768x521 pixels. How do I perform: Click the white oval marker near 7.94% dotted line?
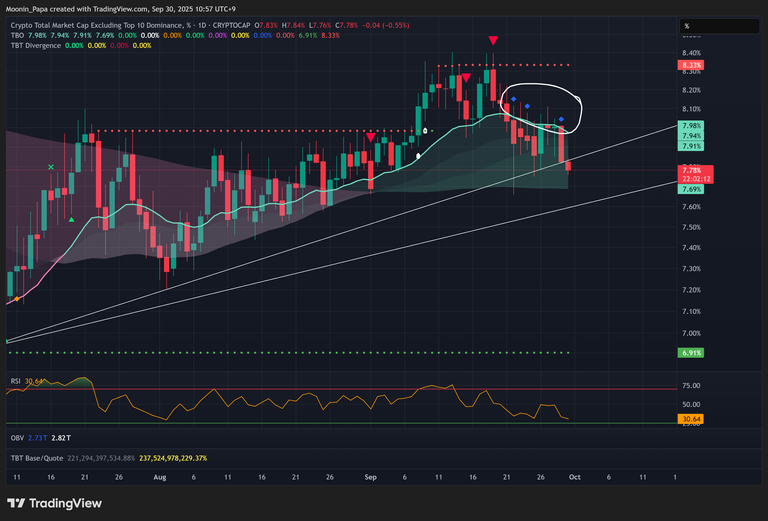425,131
